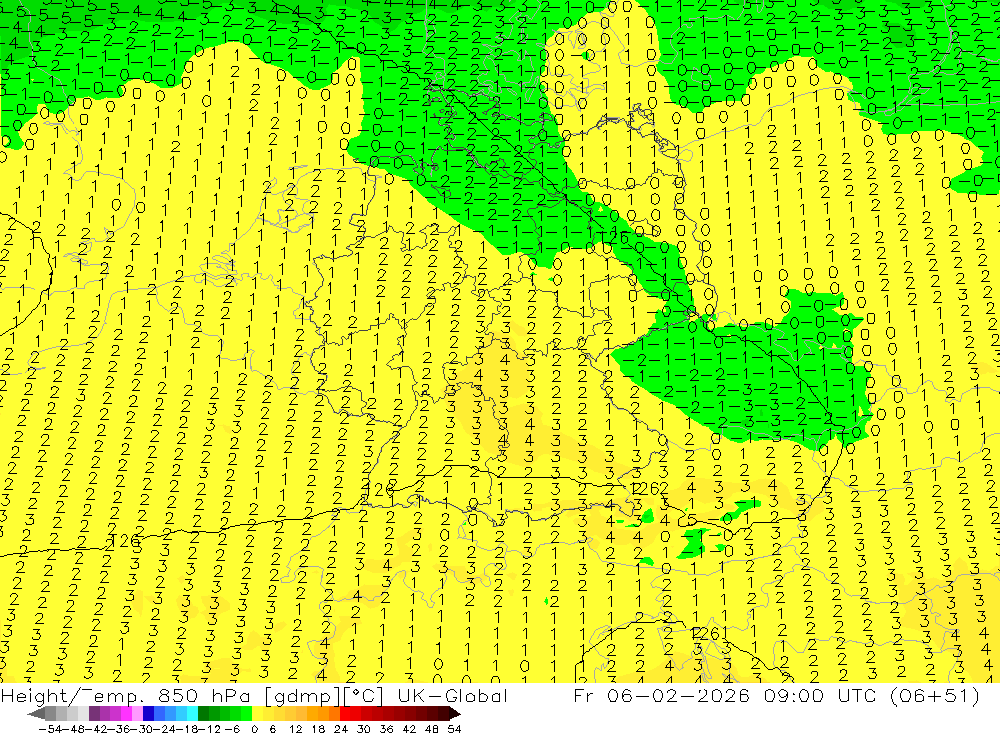Select the bright red legend swatch at 24

(345, 713)
